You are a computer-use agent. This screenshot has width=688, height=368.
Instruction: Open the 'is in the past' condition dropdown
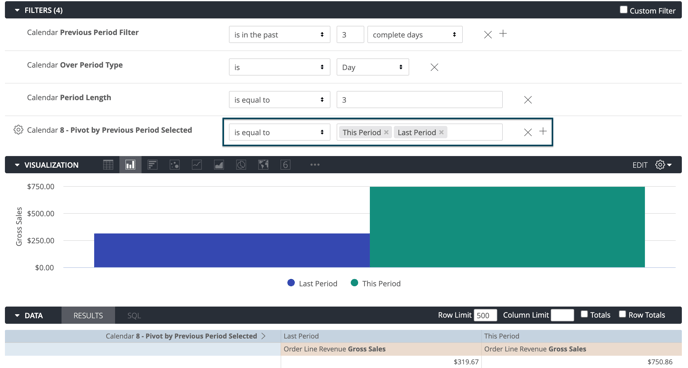pos(280,35)
